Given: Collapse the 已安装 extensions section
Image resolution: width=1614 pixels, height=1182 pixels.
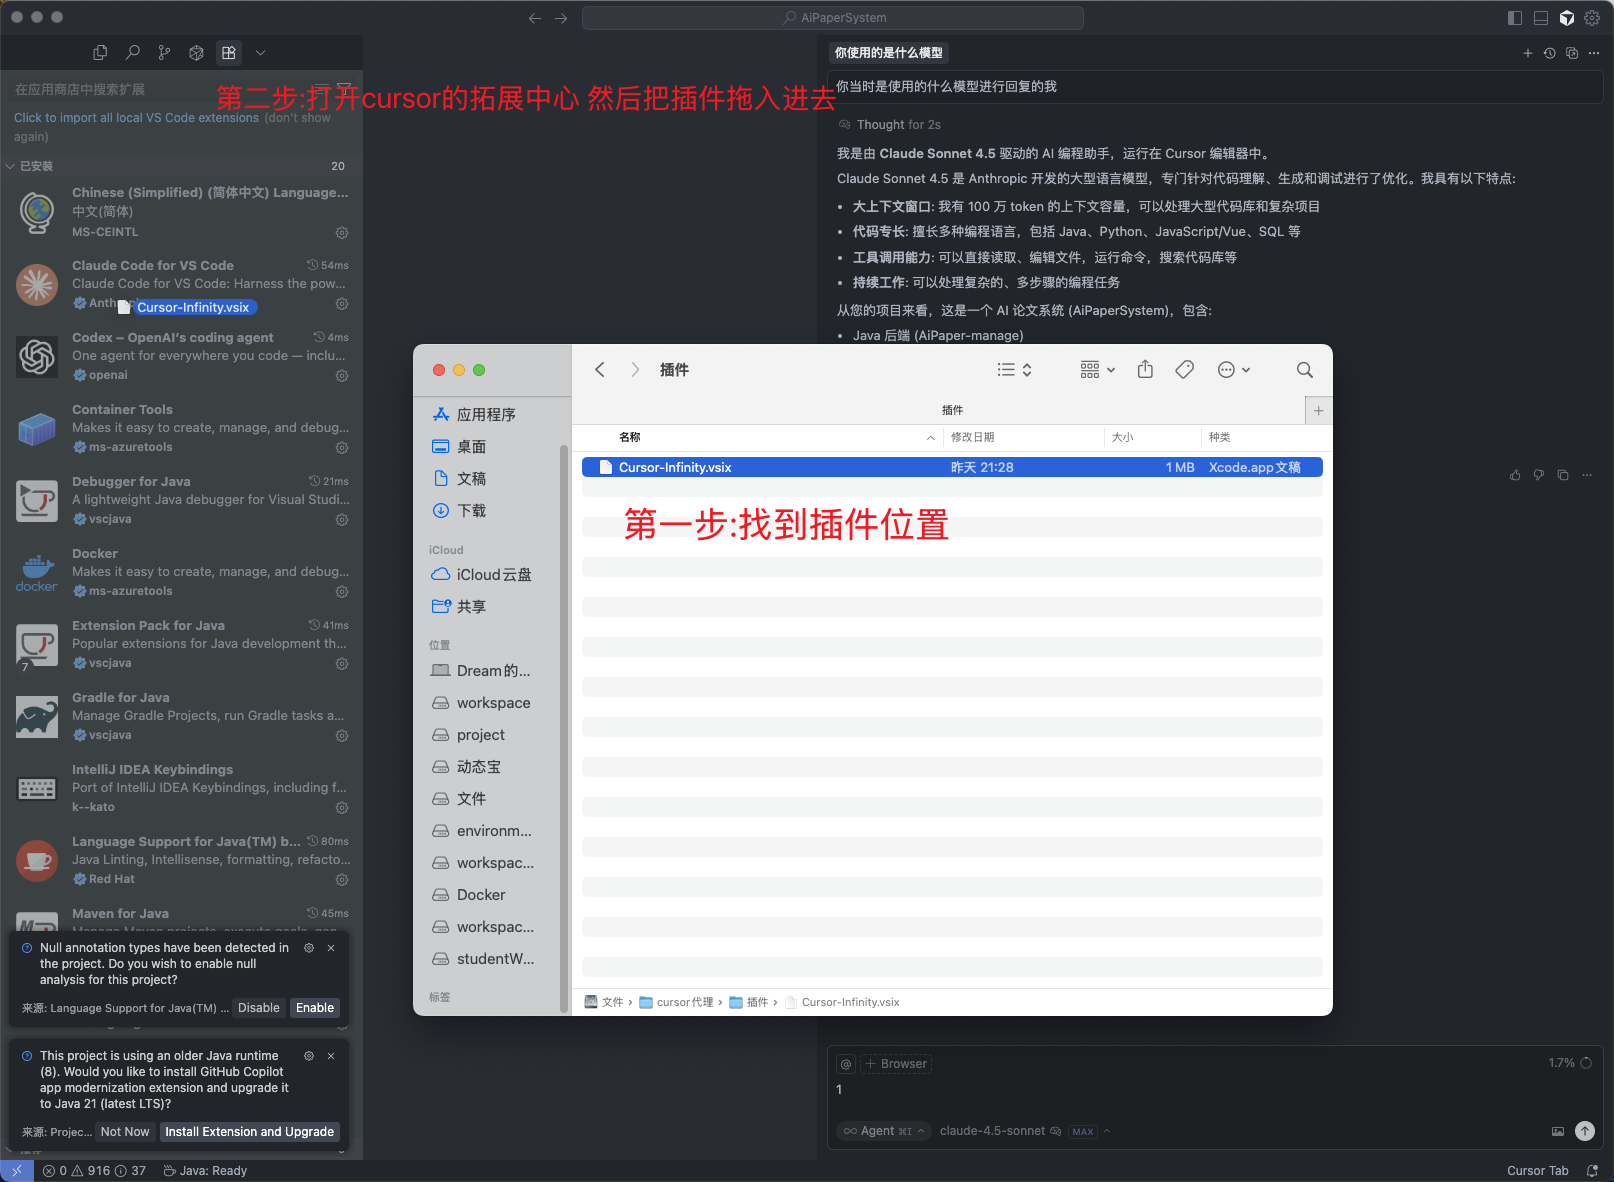Looking at the screenshot, I should [x=30, y=166].
